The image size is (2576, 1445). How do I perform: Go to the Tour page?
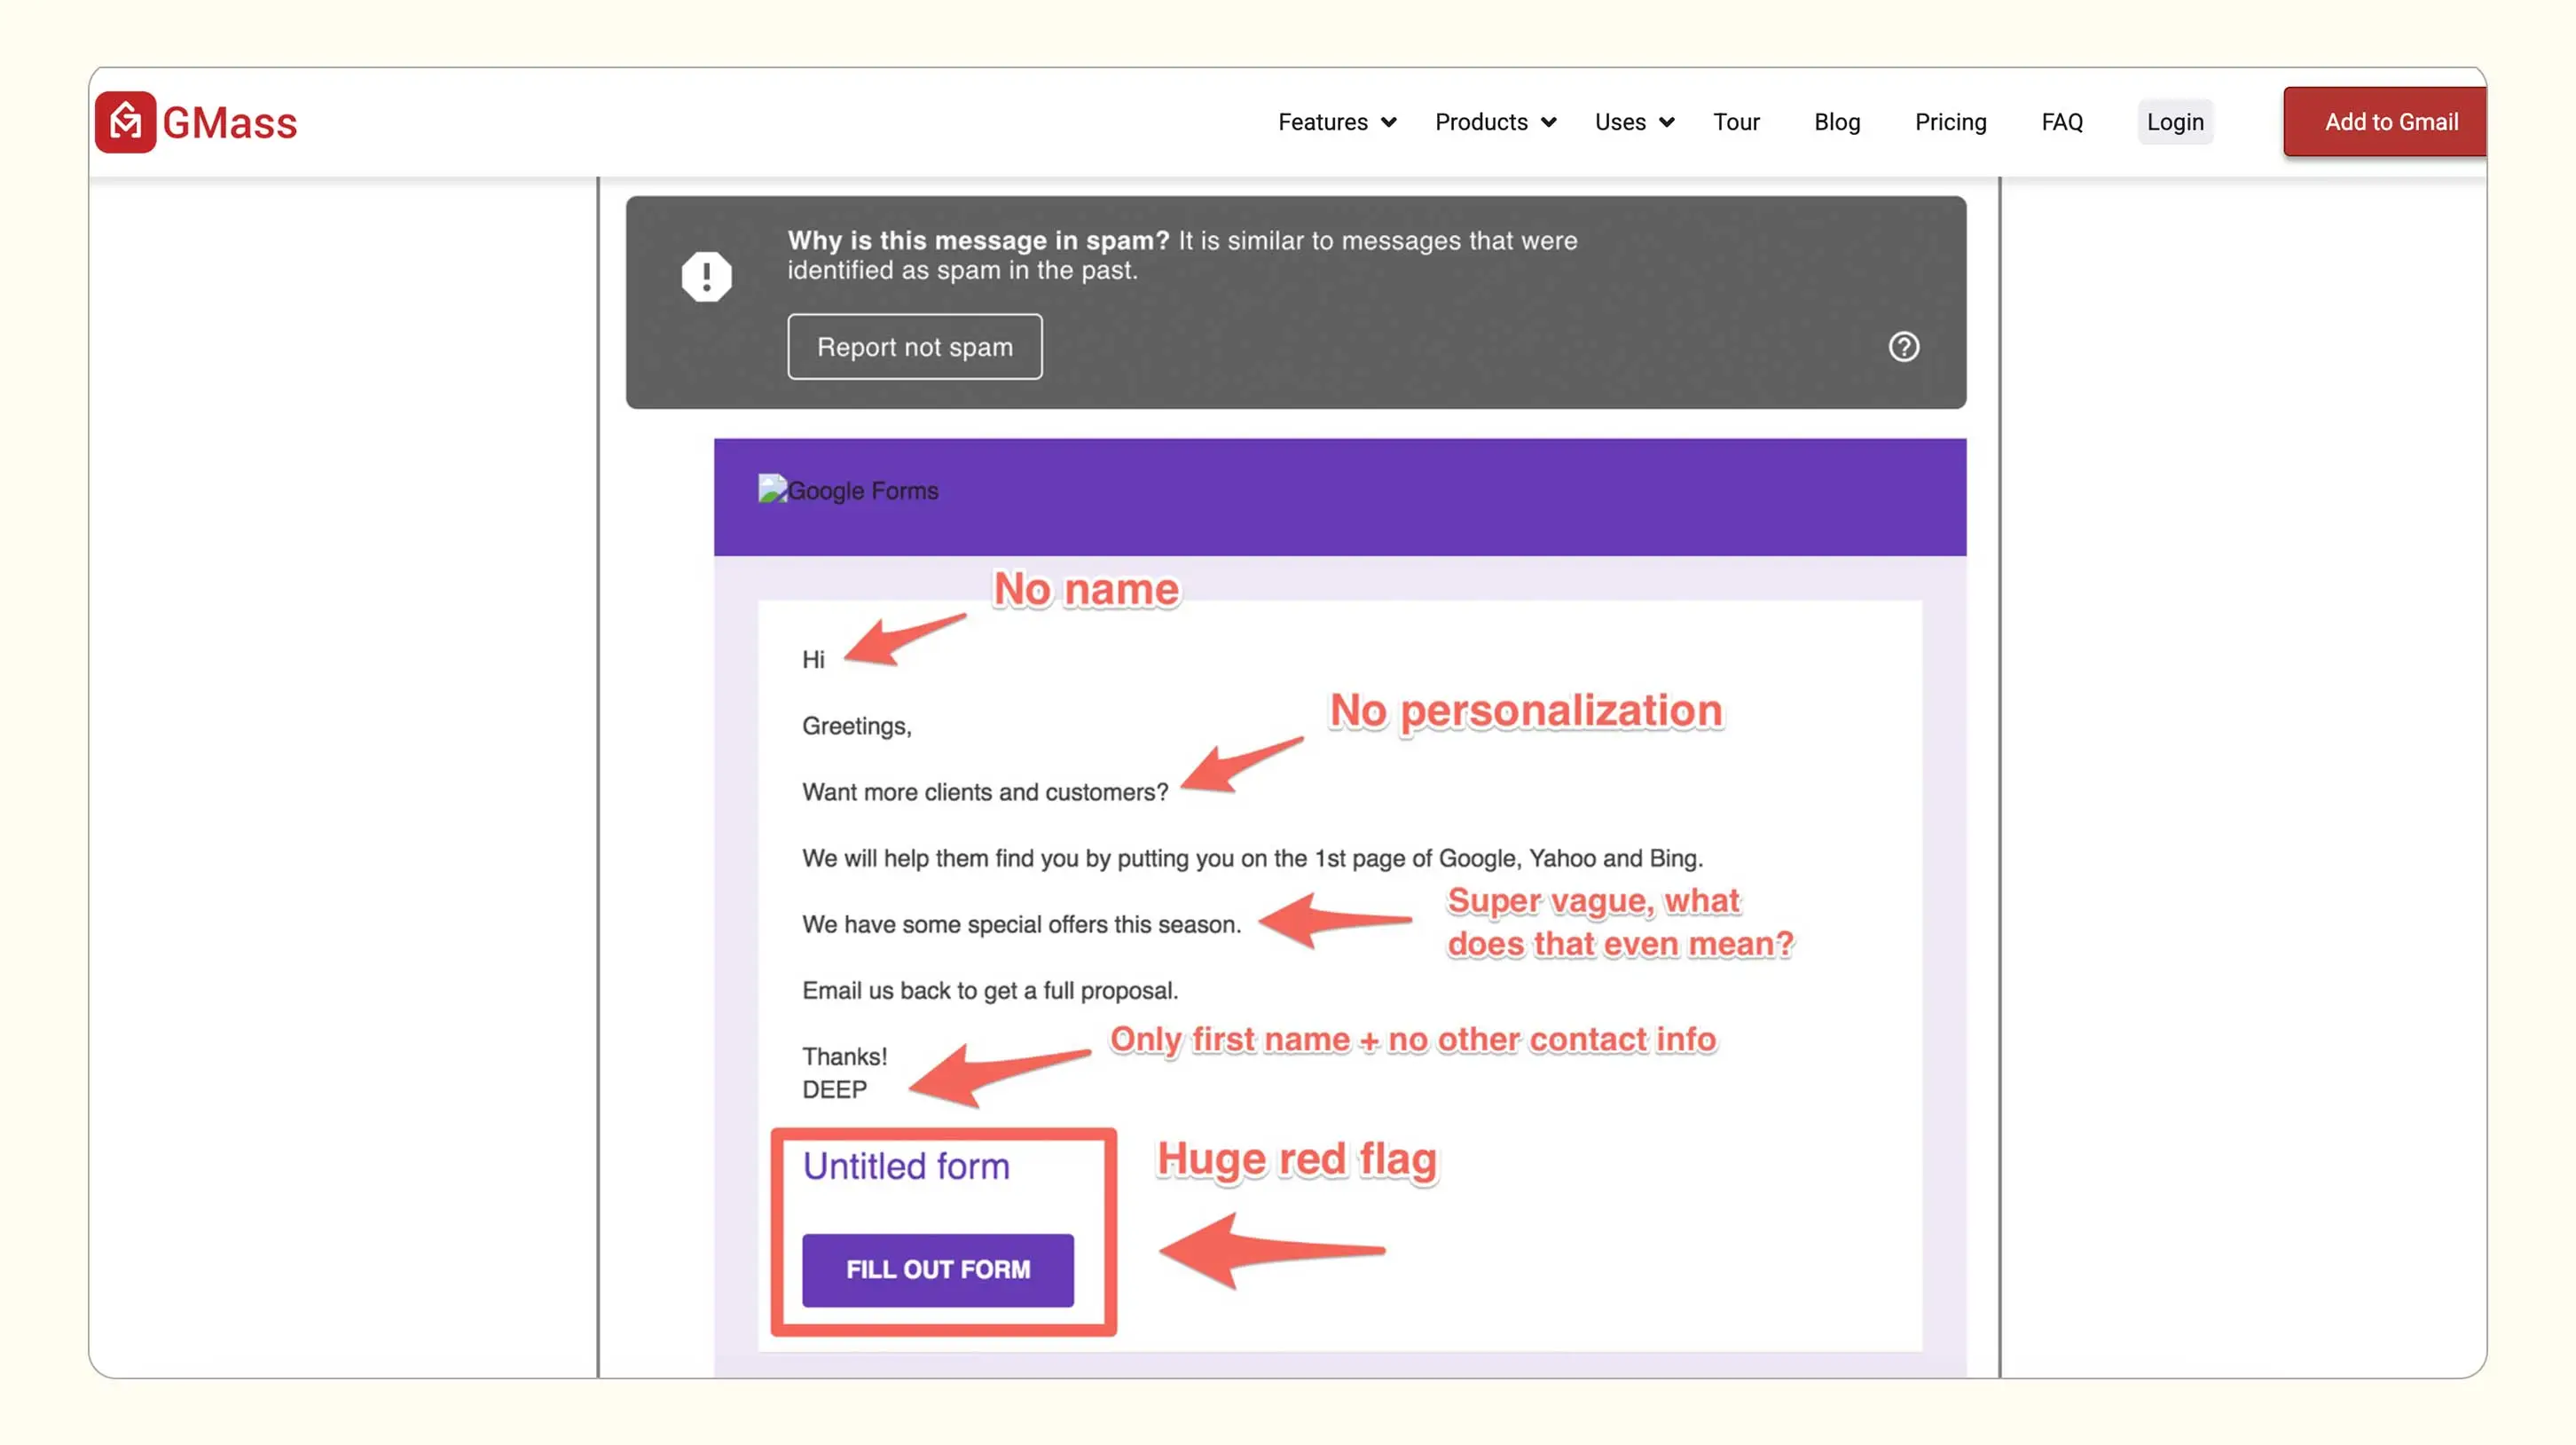click(1735, 122)
